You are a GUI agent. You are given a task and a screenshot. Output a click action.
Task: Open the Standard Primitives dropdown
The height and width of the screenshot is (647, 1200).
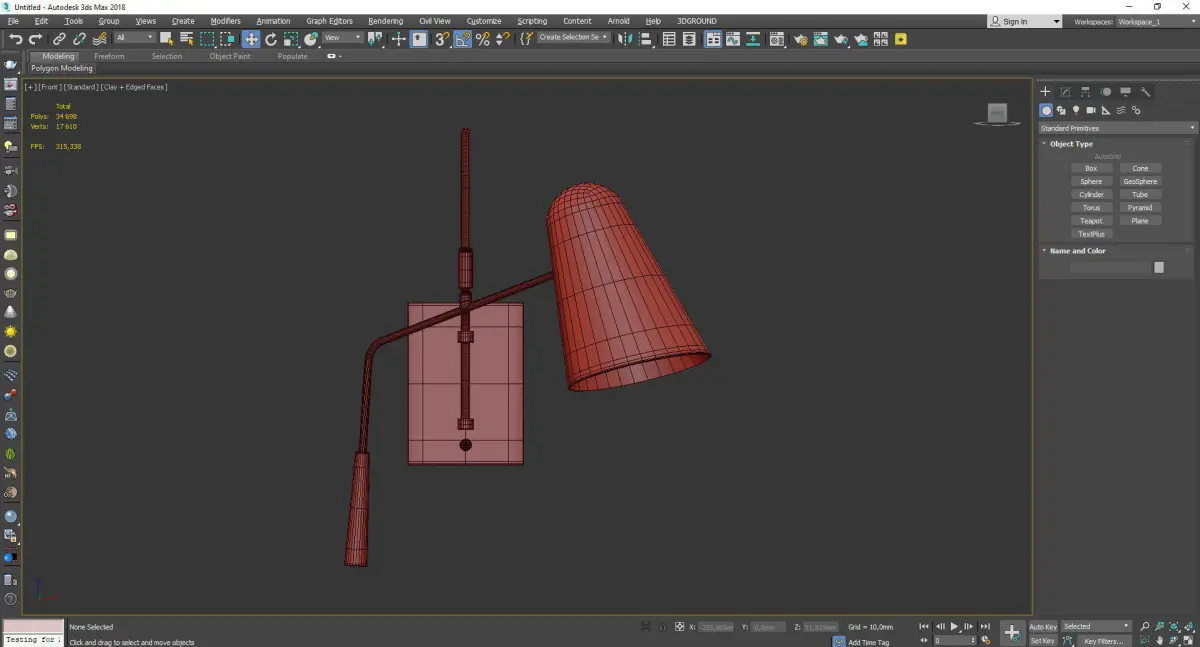pyautogui.click(x=1117, y=128)
